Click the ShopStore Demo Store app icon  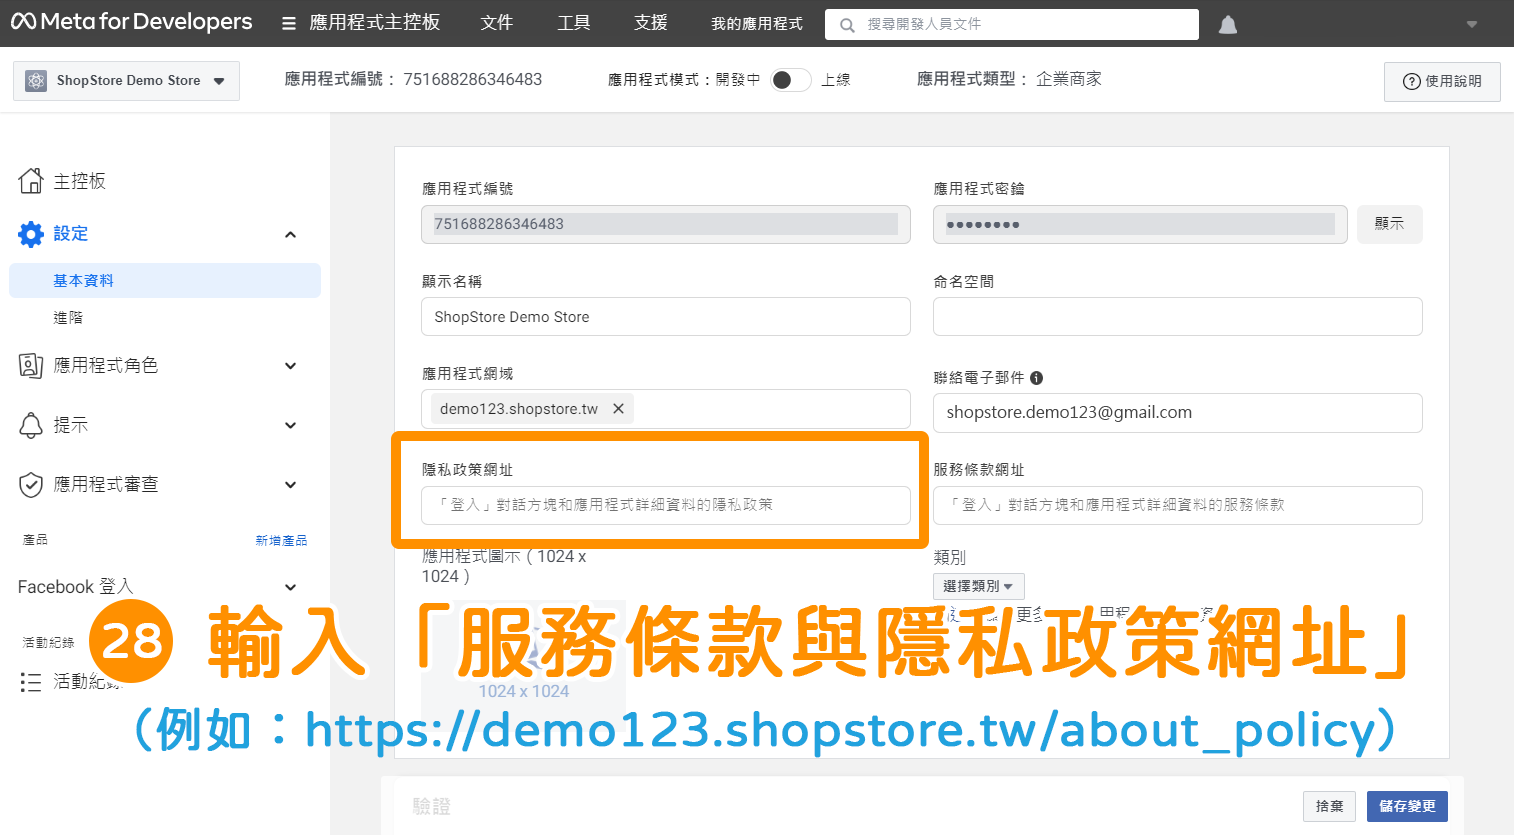36,81
